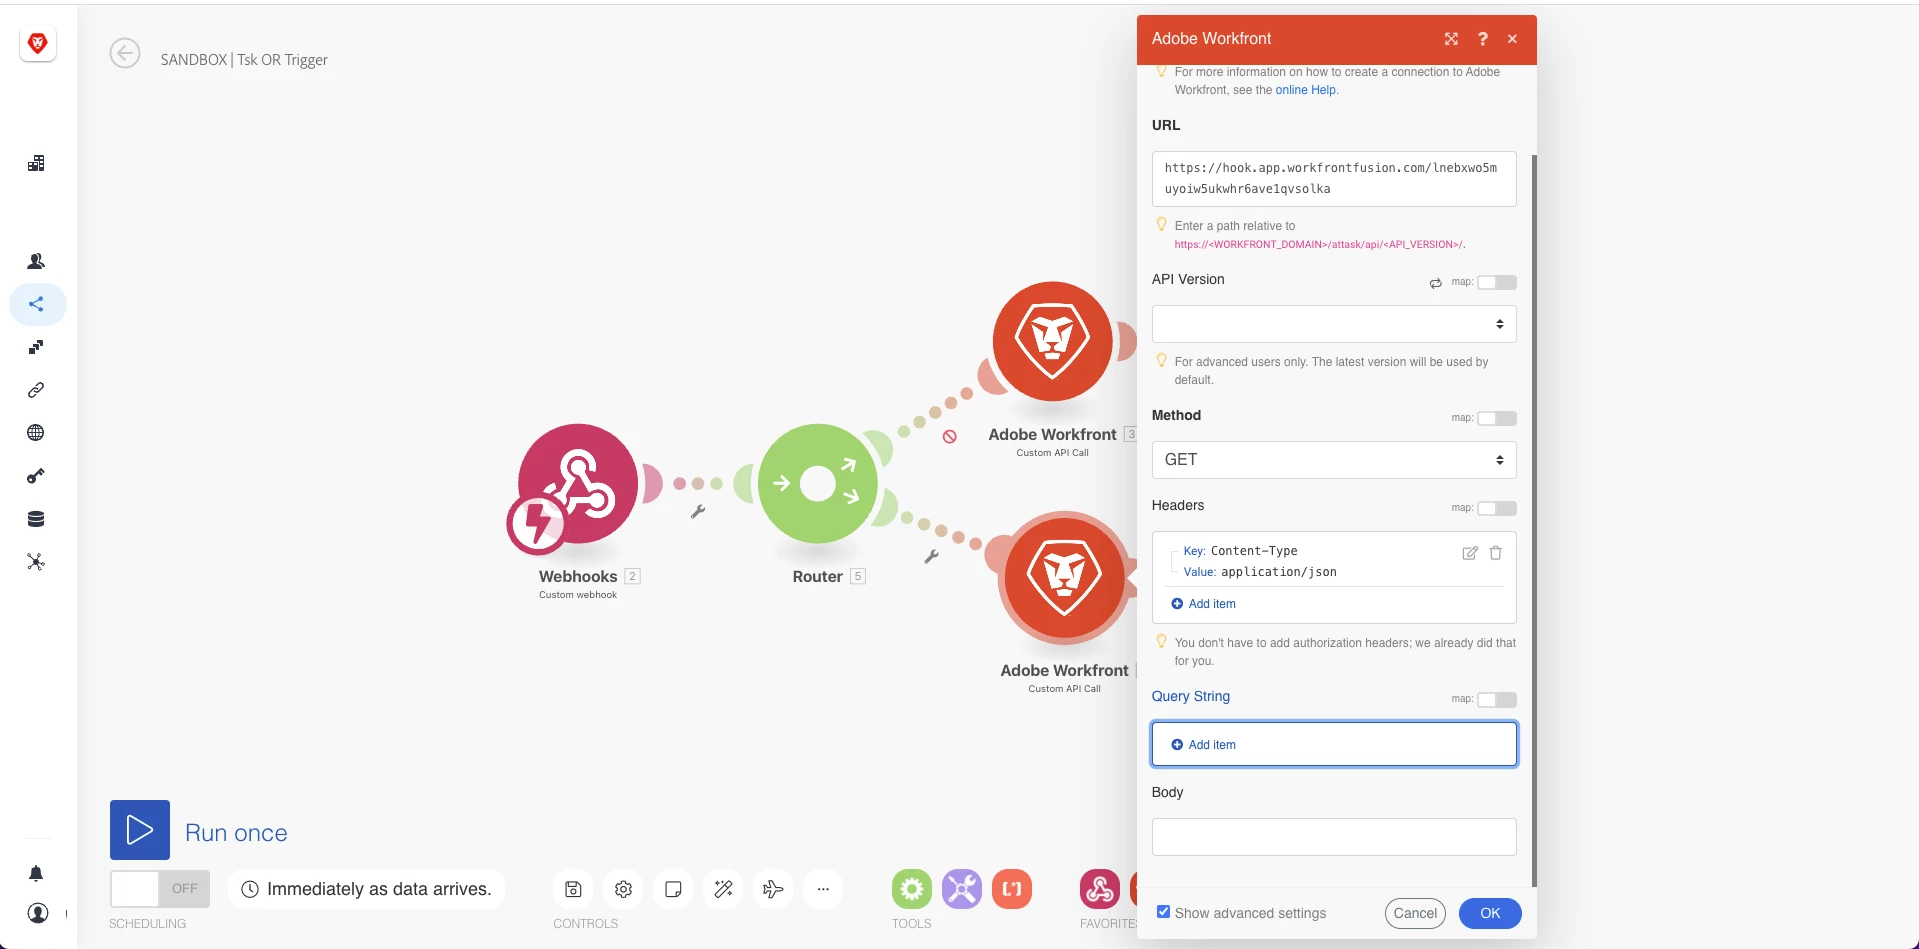Open the Templates sidebar icon
This screenshot has width=1919, height=949.
36,347
